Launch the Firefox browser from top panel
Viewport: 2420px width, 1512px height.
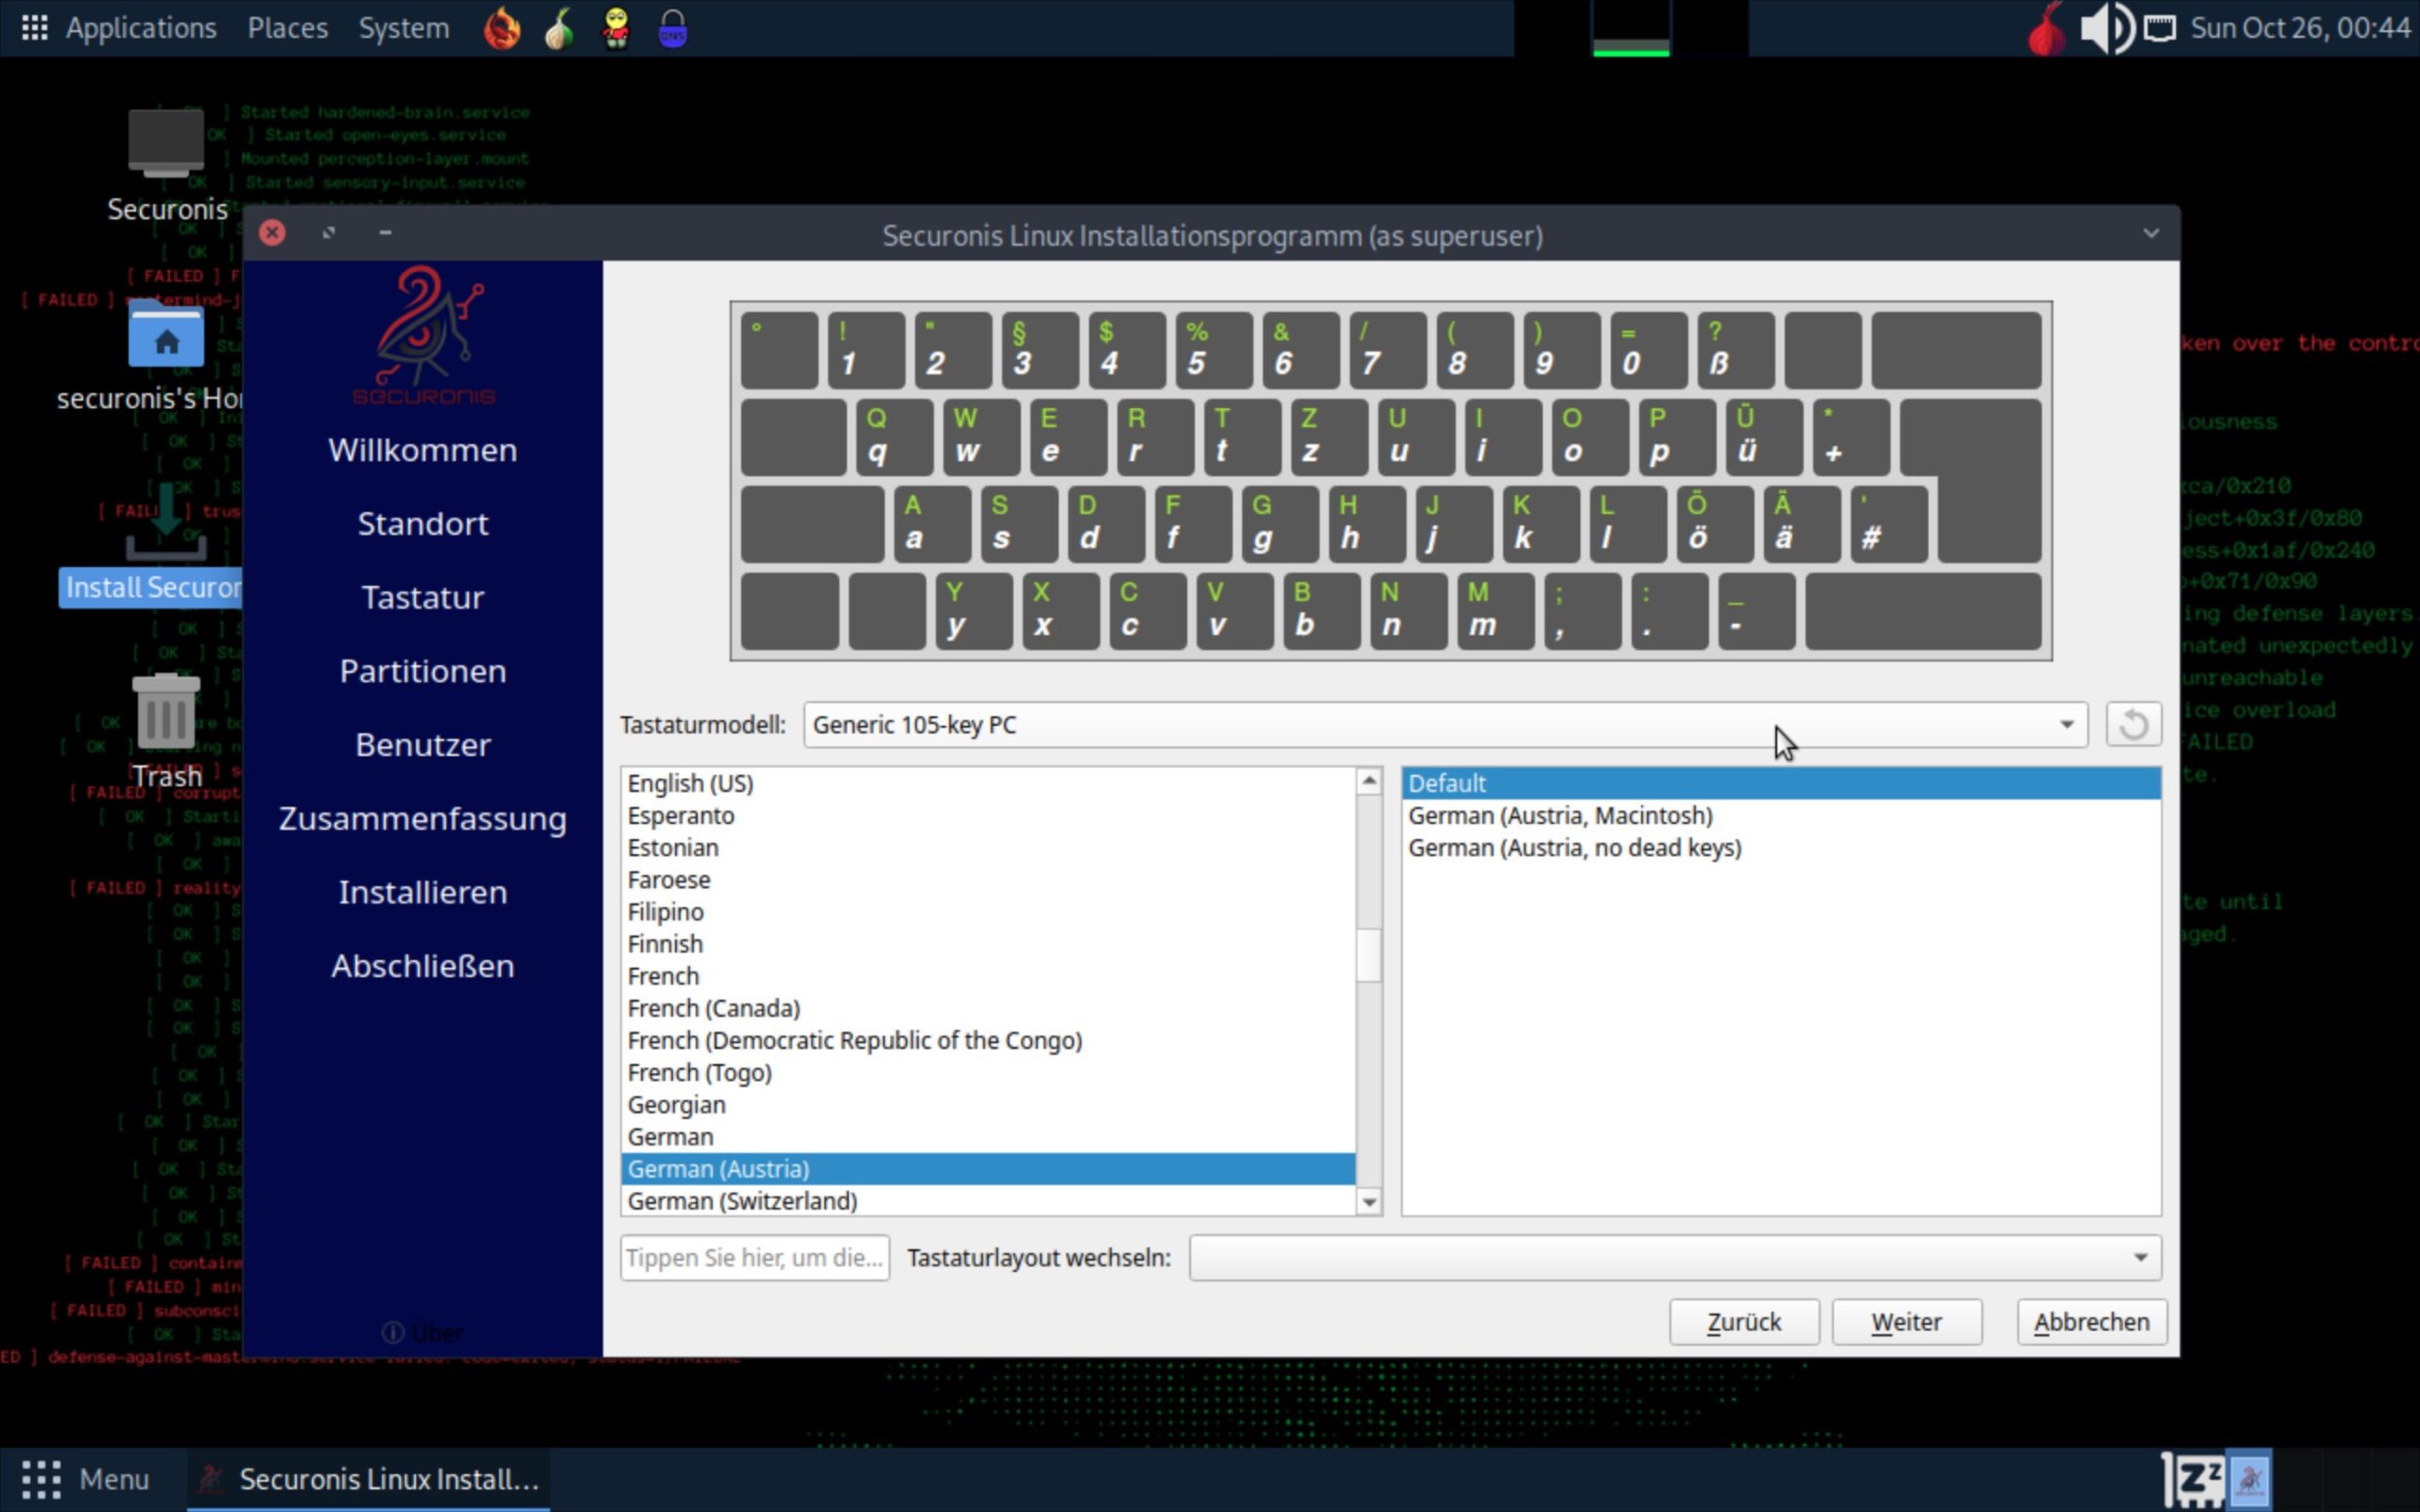[x=502, y=28]
